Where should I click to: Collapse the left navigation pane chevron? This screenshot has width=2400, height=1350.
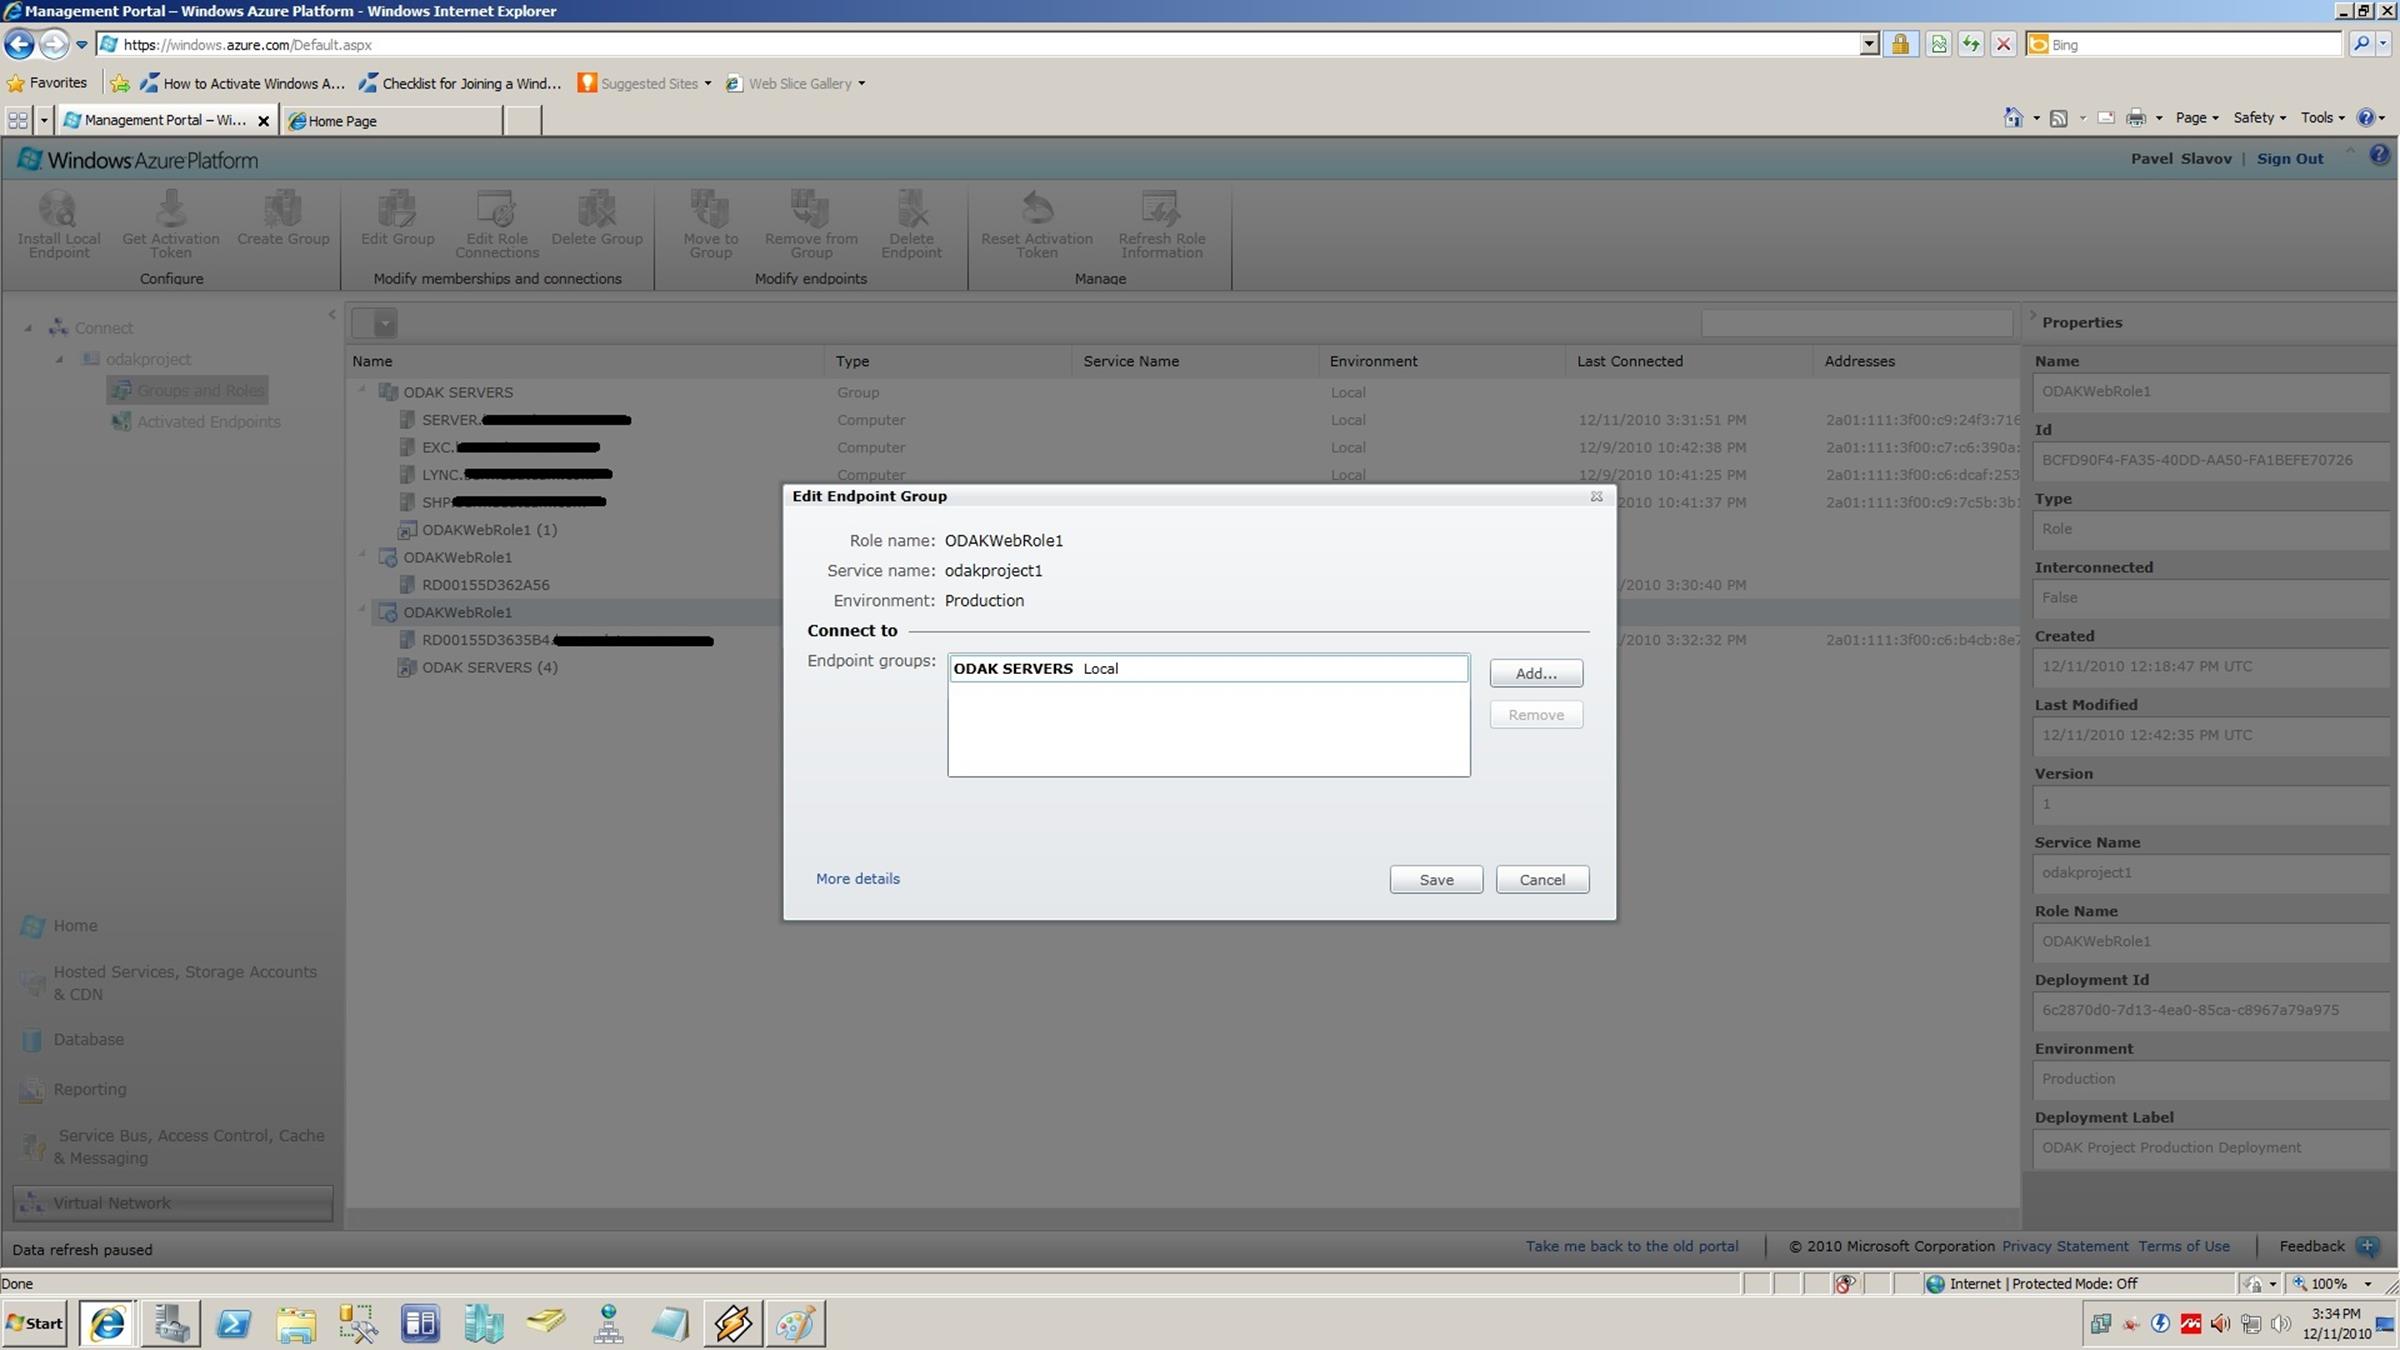(x=331, y=314)
